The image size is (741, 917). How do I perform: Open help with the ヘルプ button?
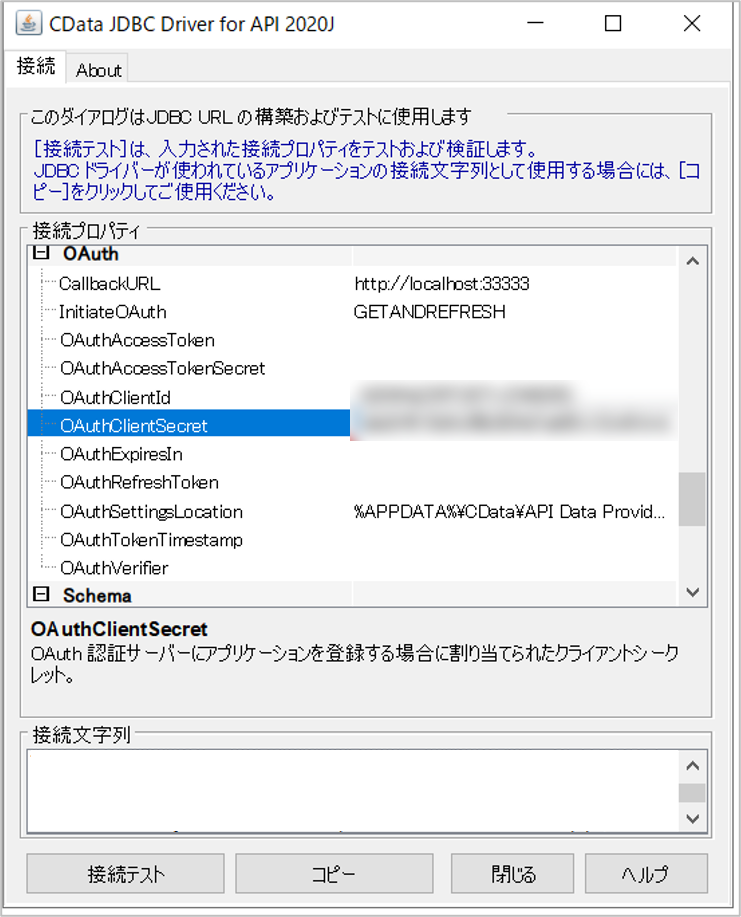(x=646, y=874)
